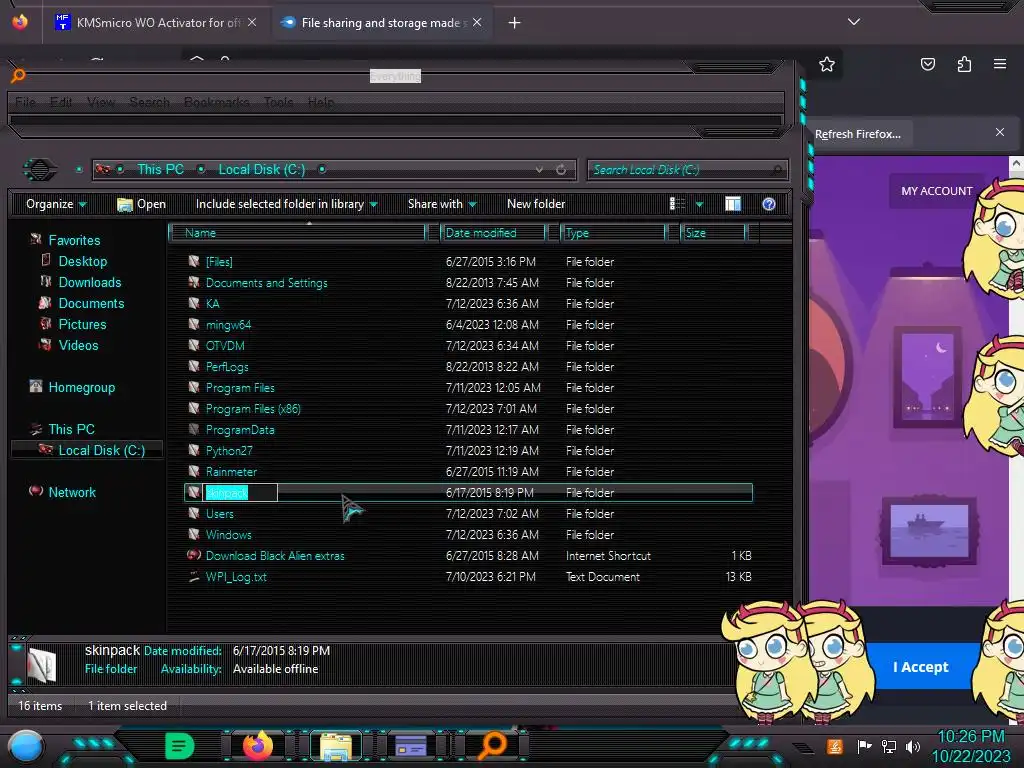Open Firefox from the taskbar
Screen dimensions: 1024x768
tap(258, 746)
